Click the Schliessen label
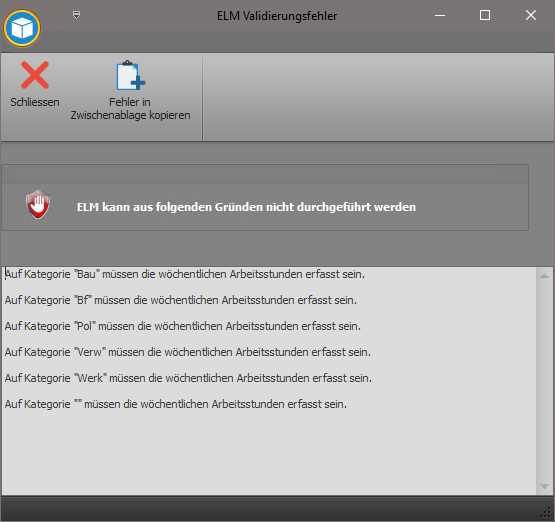This screenshot has width=555, height=522. pyautogui.click(x=35, y=102)
